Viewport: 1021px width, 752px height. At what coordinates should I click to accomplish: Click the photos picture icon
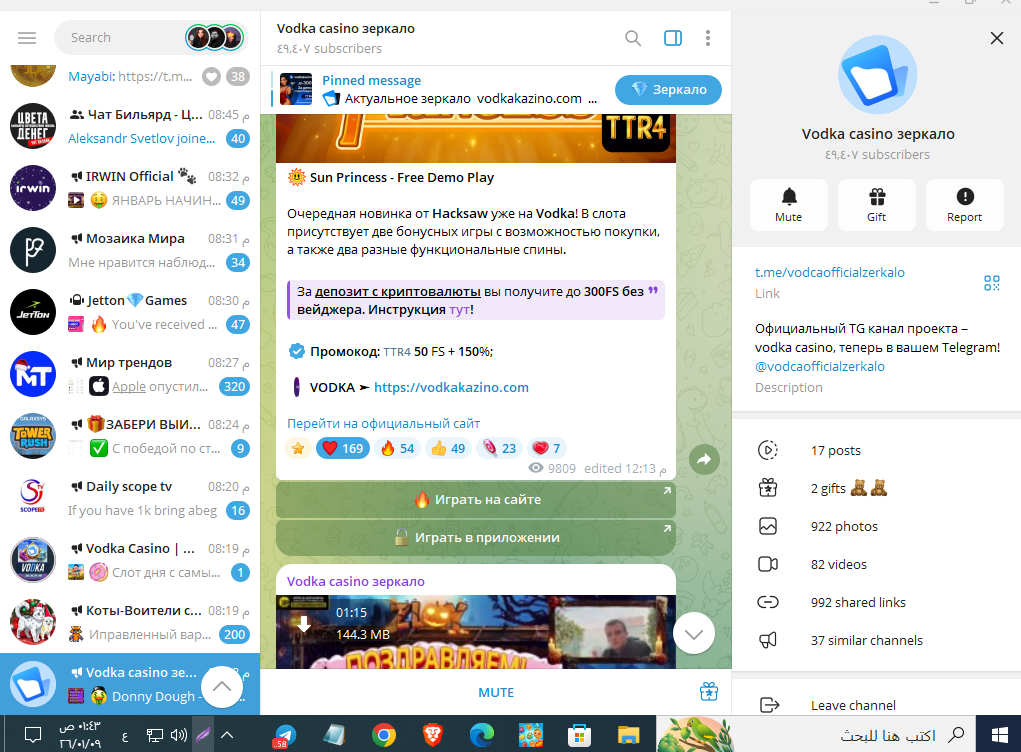(x=768, y=526)
